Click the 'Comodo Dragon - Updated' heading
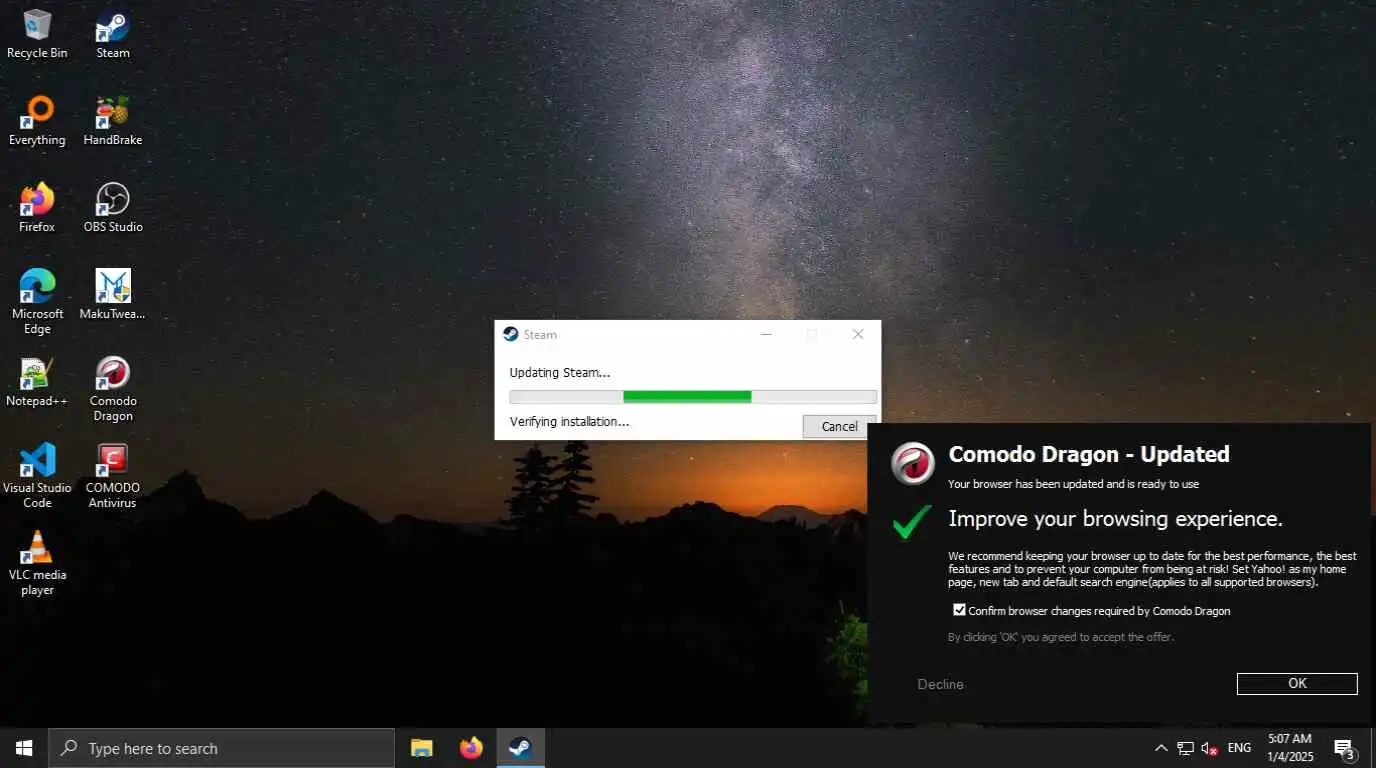Viewport: 1376px width, 768px height. tap(1089, 454)
